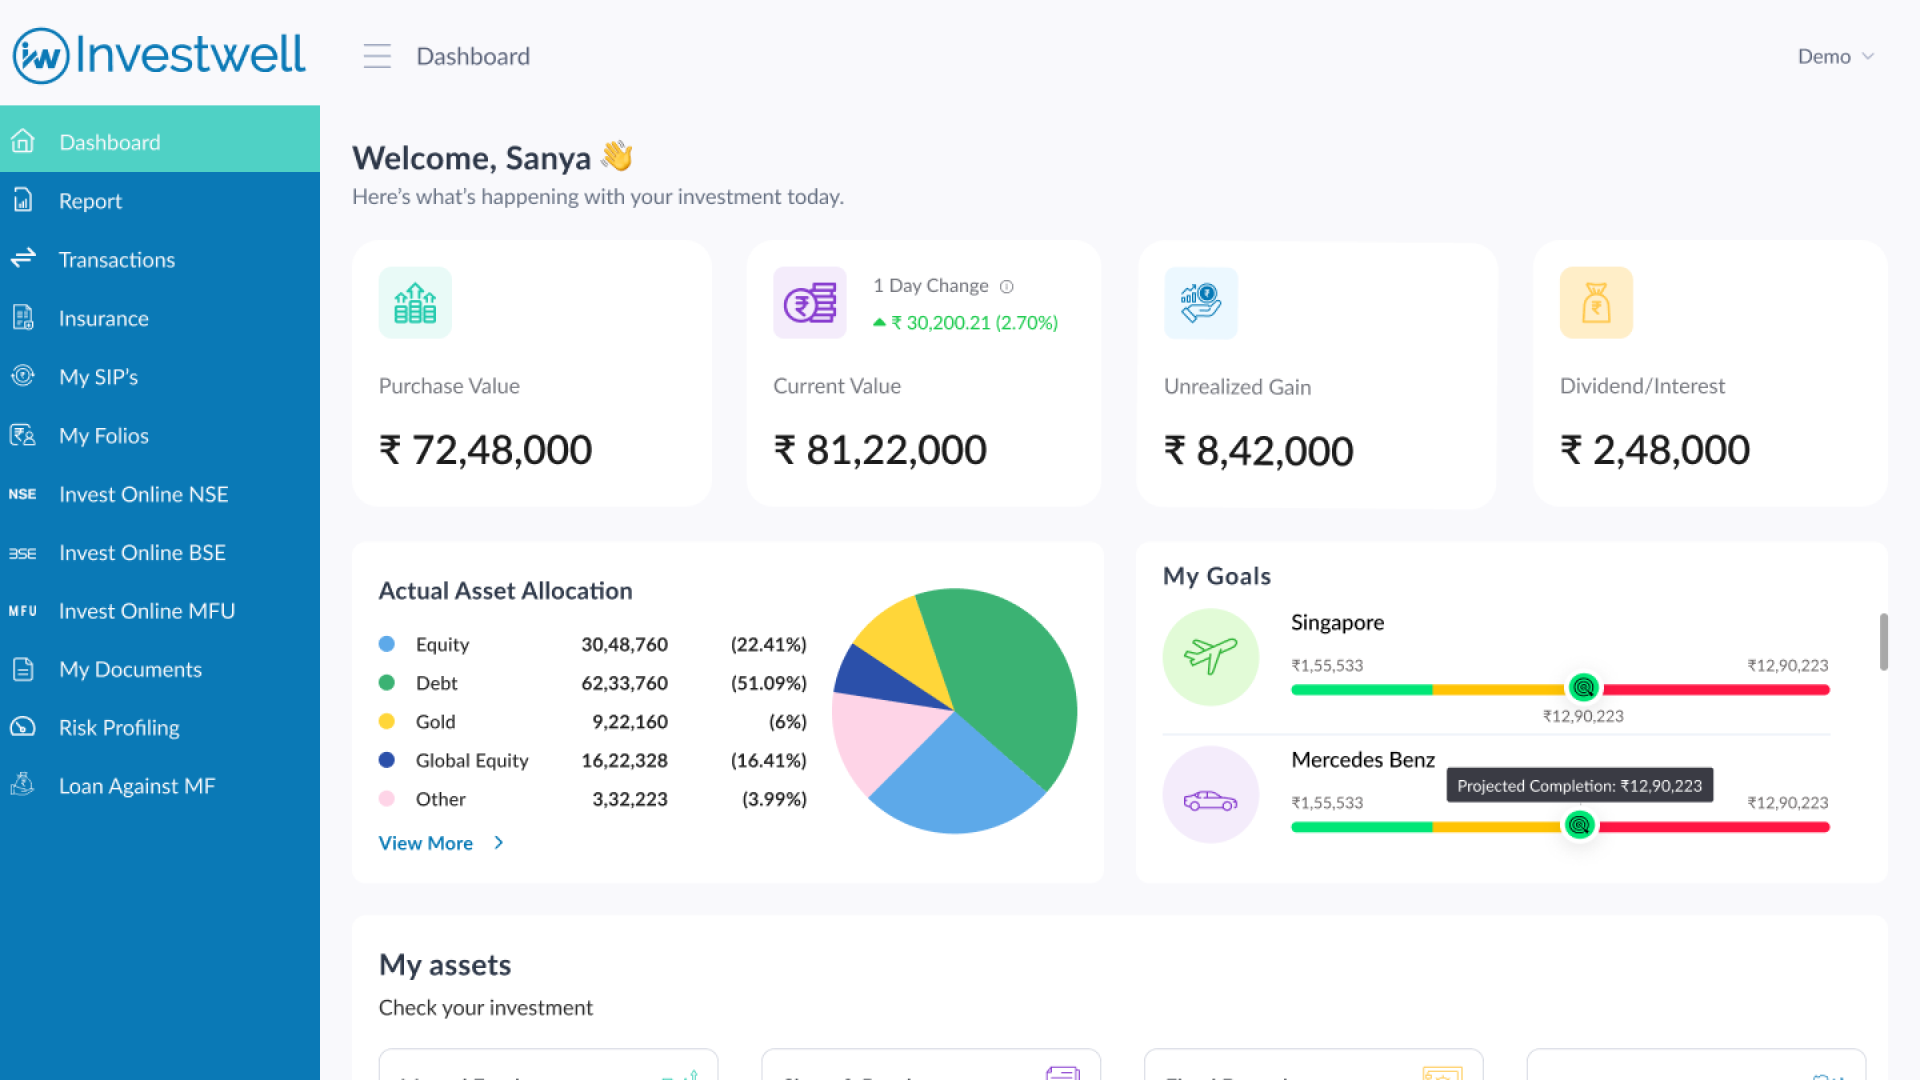Click the Unrealized Gain hand icon
The width and height of the screenshot is (1920, 1080).
click(1201, 303)
